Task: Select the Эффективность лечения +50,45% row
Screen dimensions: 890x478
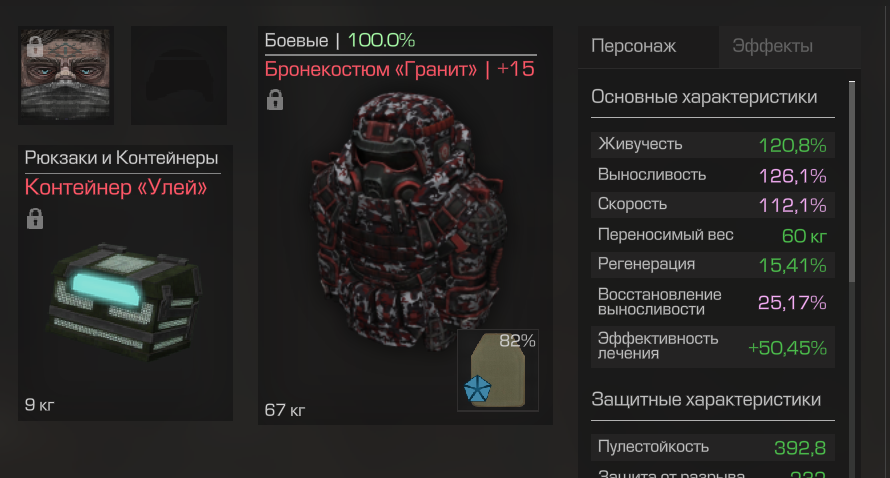Action: click(712, 346)
